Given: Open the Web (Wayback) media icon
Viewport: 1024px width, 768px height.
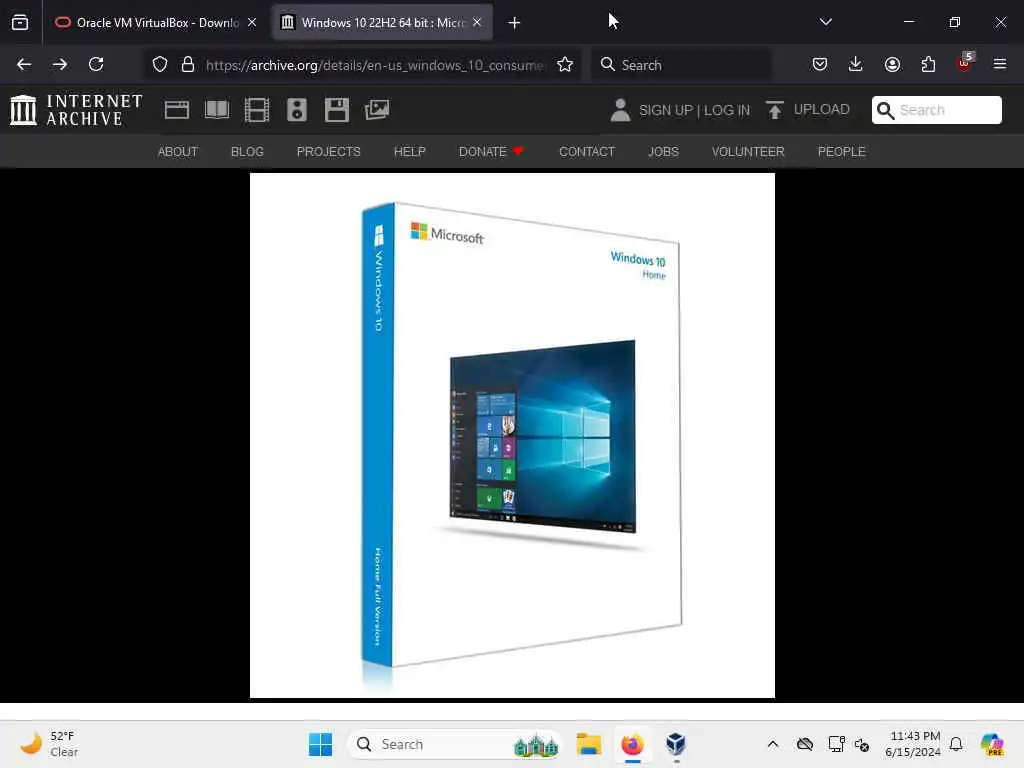Looking at the screenshot, I should click(x=177, y=110).
